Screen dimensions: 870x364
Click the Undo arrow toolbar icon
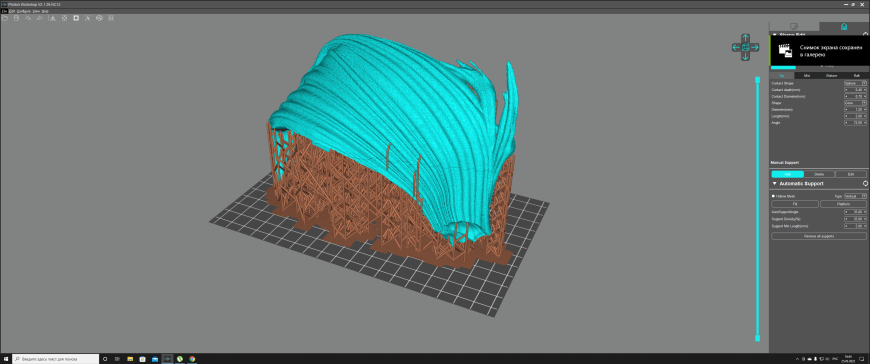[x=28, y=18]
